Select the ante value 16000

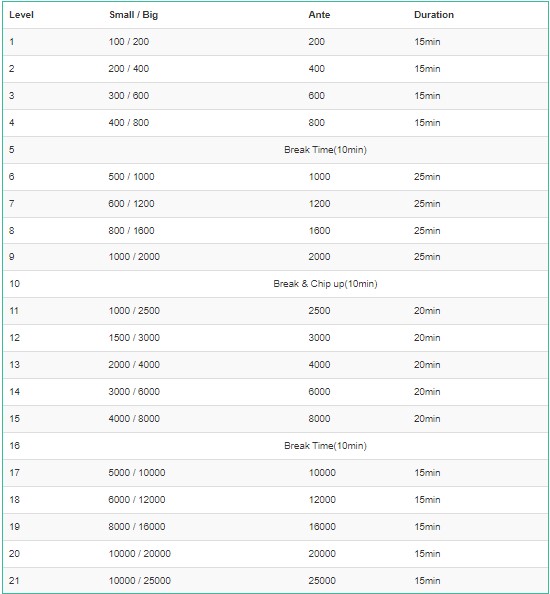(x=322, y=527)
